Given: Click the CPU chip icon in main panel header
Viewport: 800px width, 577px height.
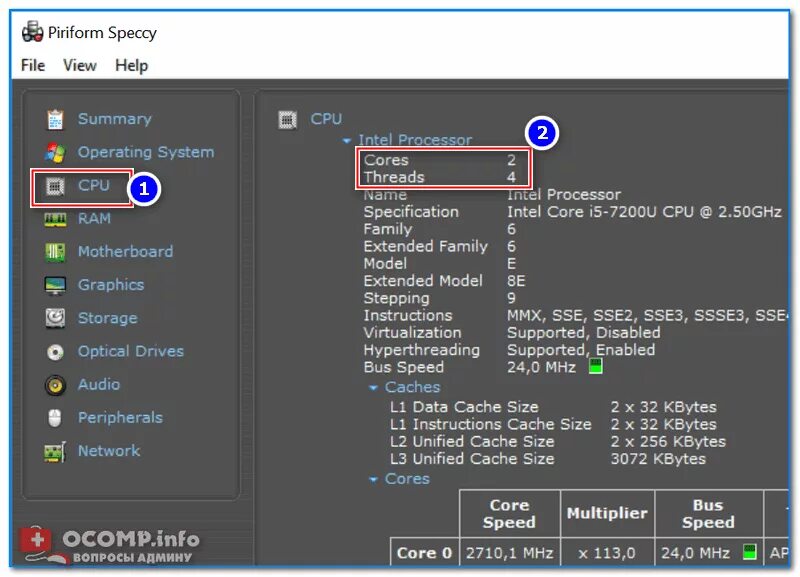Looking at the screenshot, I should pos(287,120).
